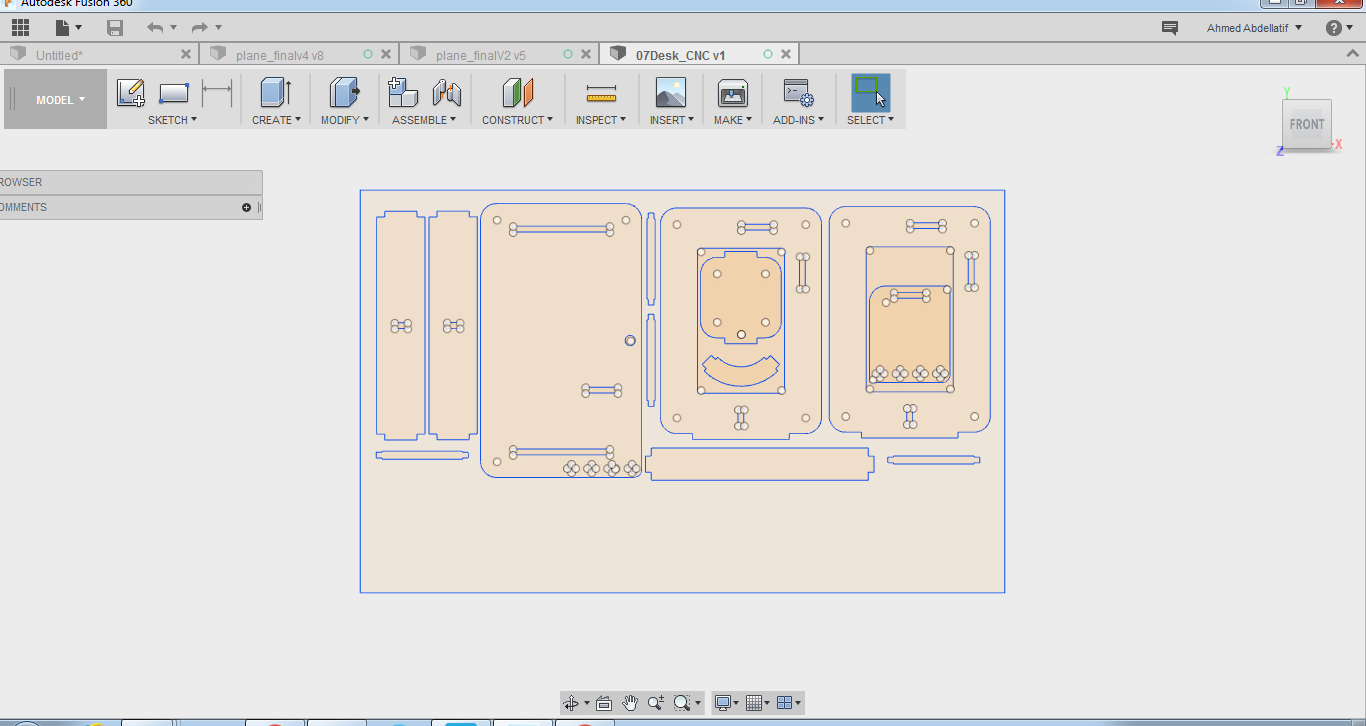
Task: Click the Look At tool icon
Action: (604, 703)
